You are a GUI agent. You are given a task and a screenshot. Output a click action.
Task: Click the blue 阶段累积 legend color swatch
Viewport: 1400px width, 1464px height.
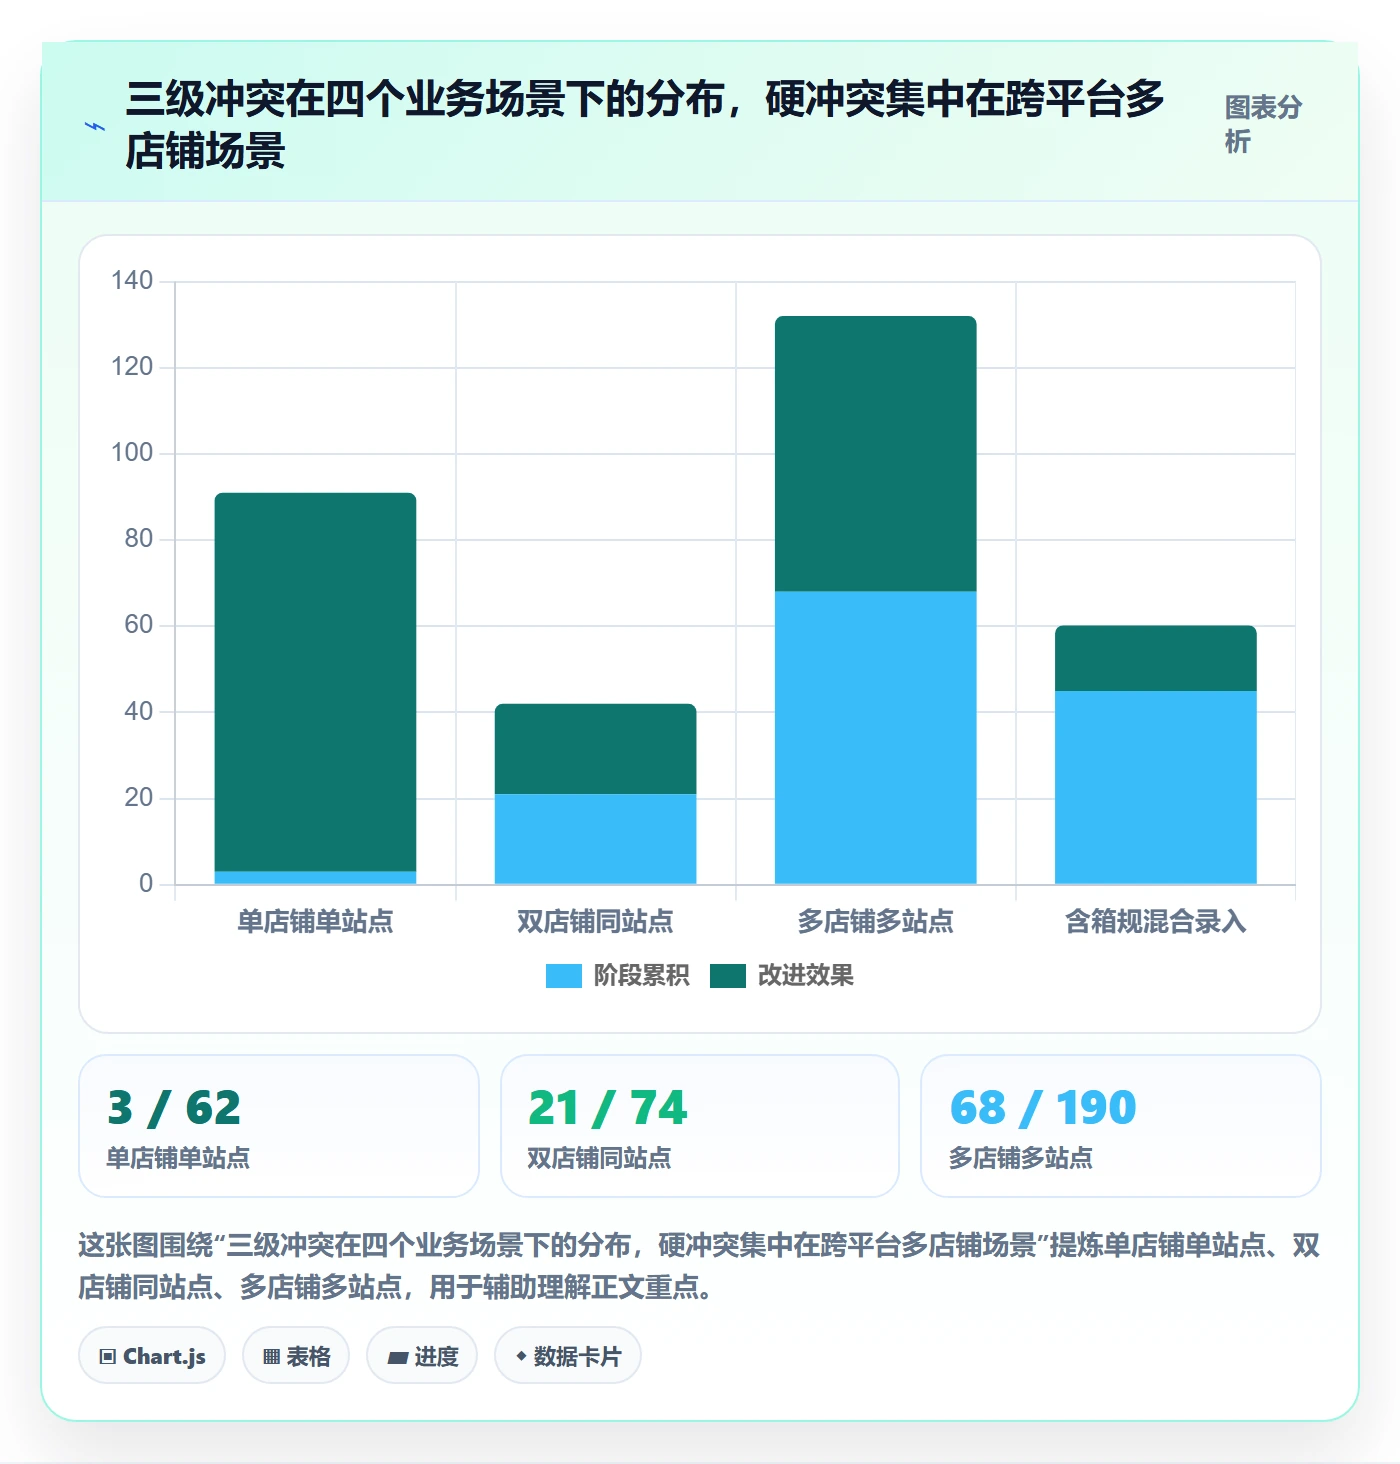click(564, 976)
